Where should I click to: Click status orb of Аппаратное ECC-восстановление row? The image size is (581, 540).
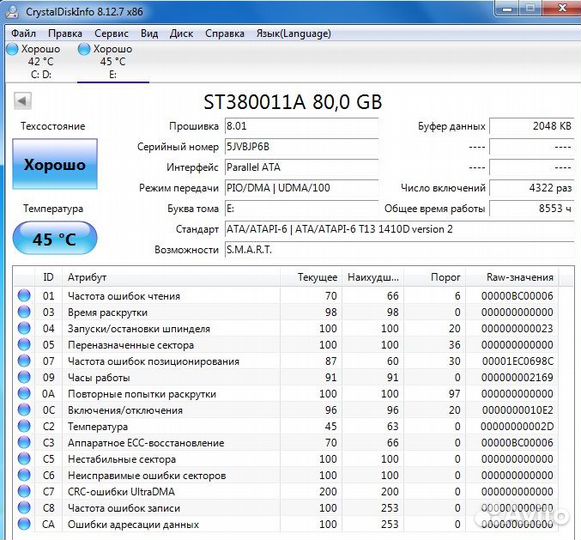[24, 442]
